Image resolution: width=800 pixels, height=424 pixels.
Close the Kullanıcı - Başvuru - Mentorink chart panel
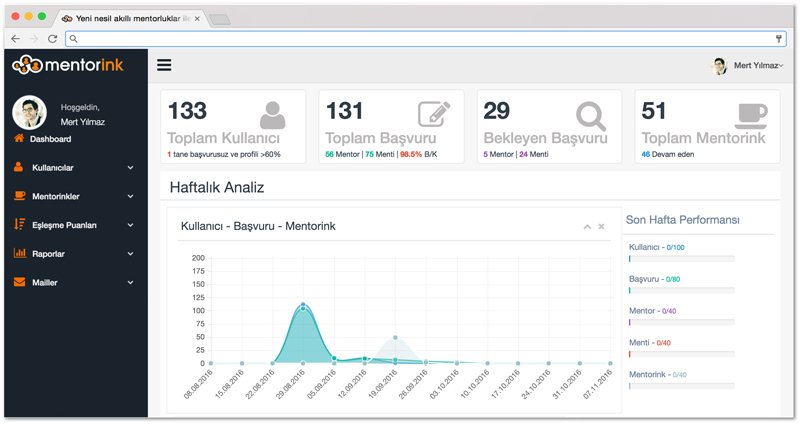point(601,227)
